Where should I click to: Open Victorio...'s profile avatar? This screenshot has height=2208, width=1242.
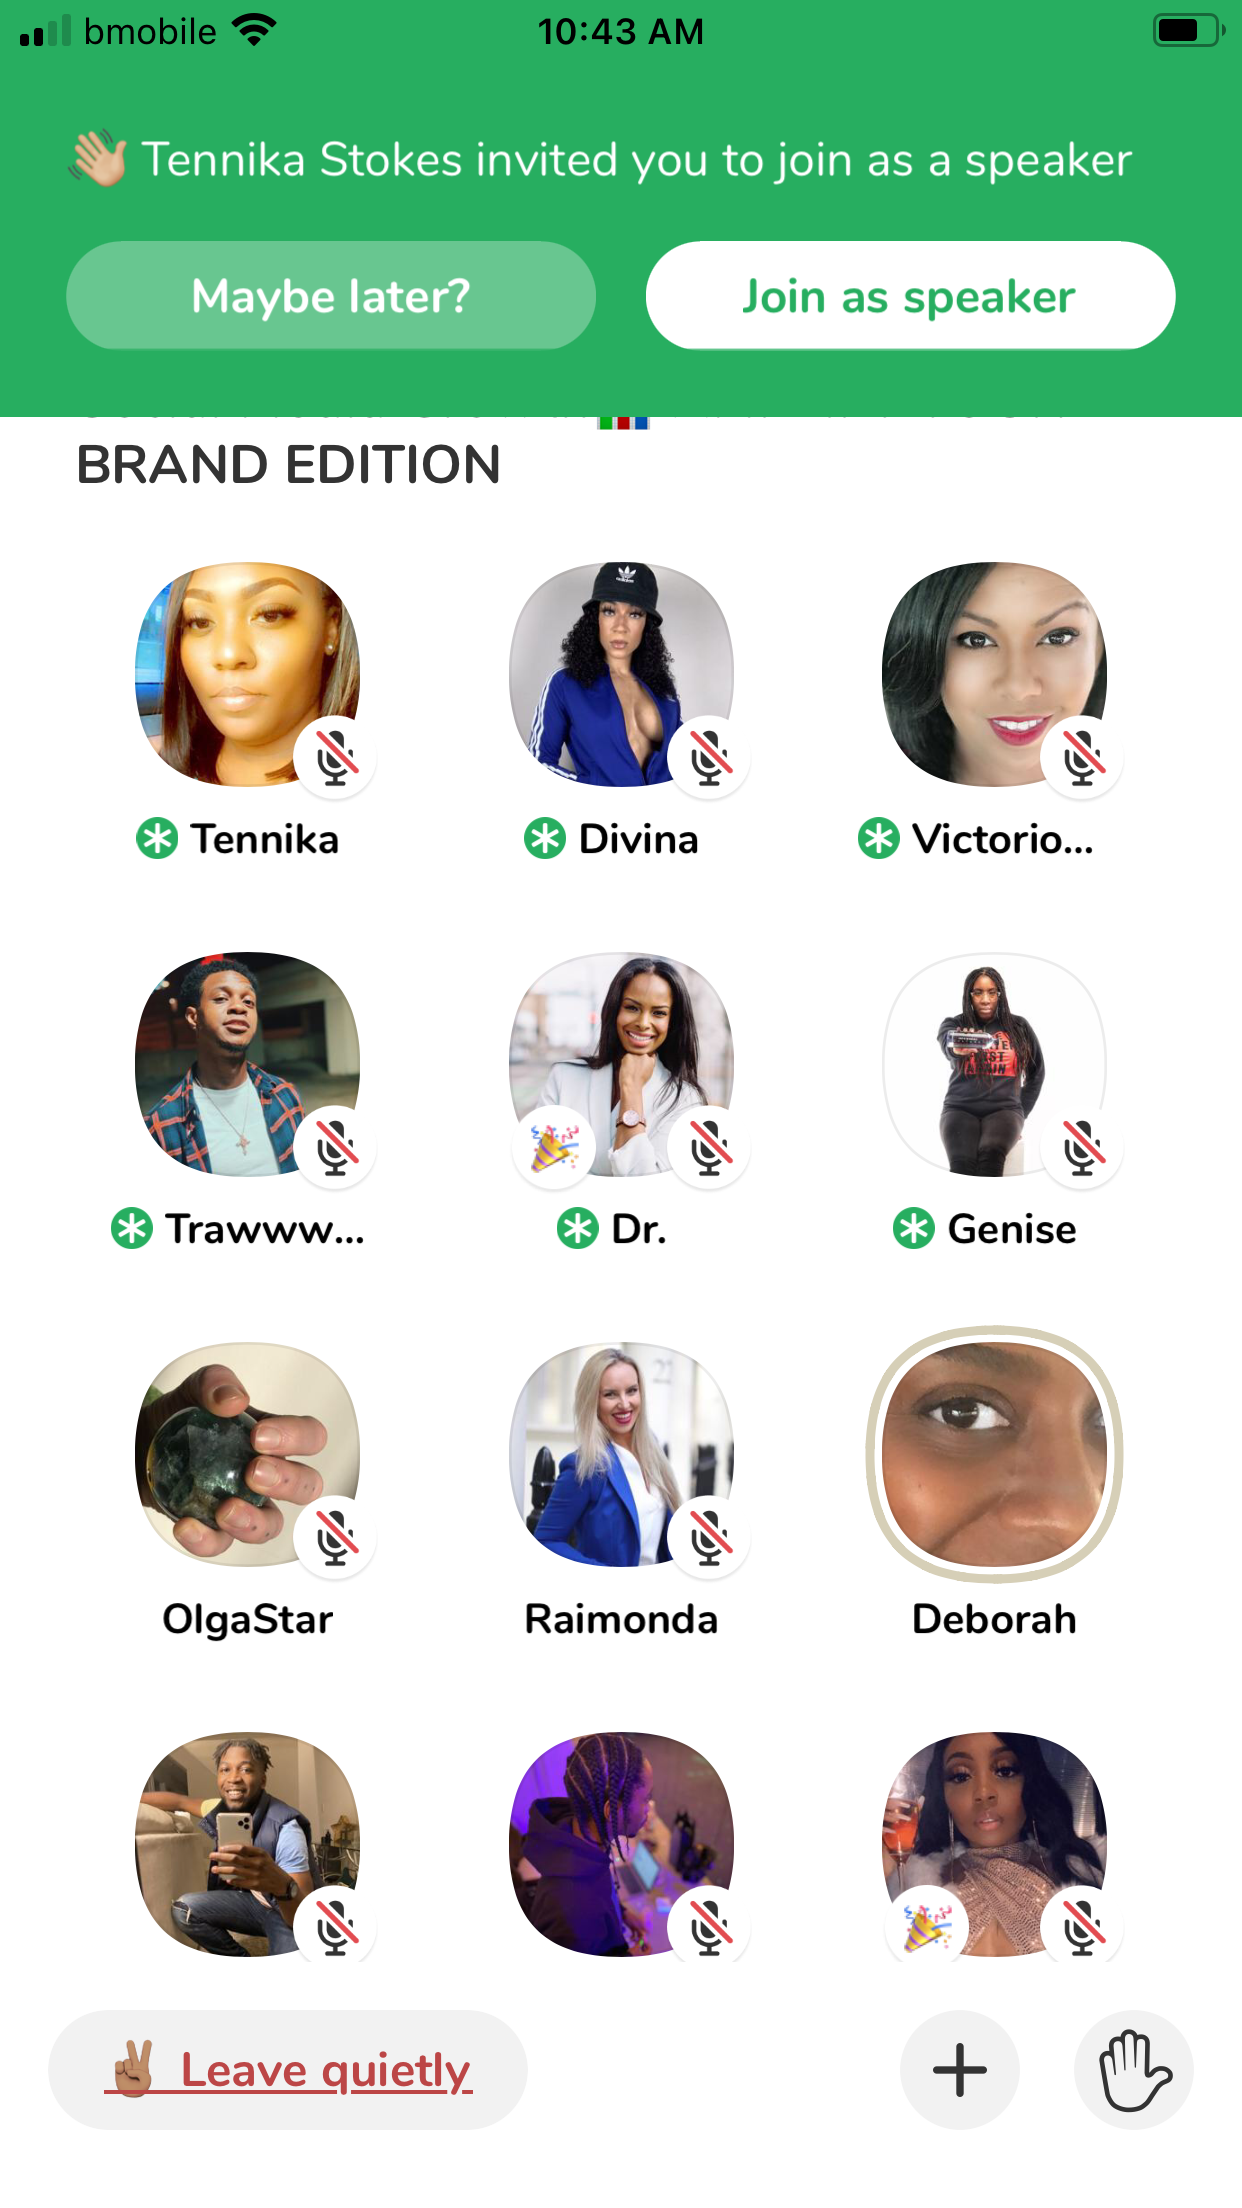click(x=994, y=674)
